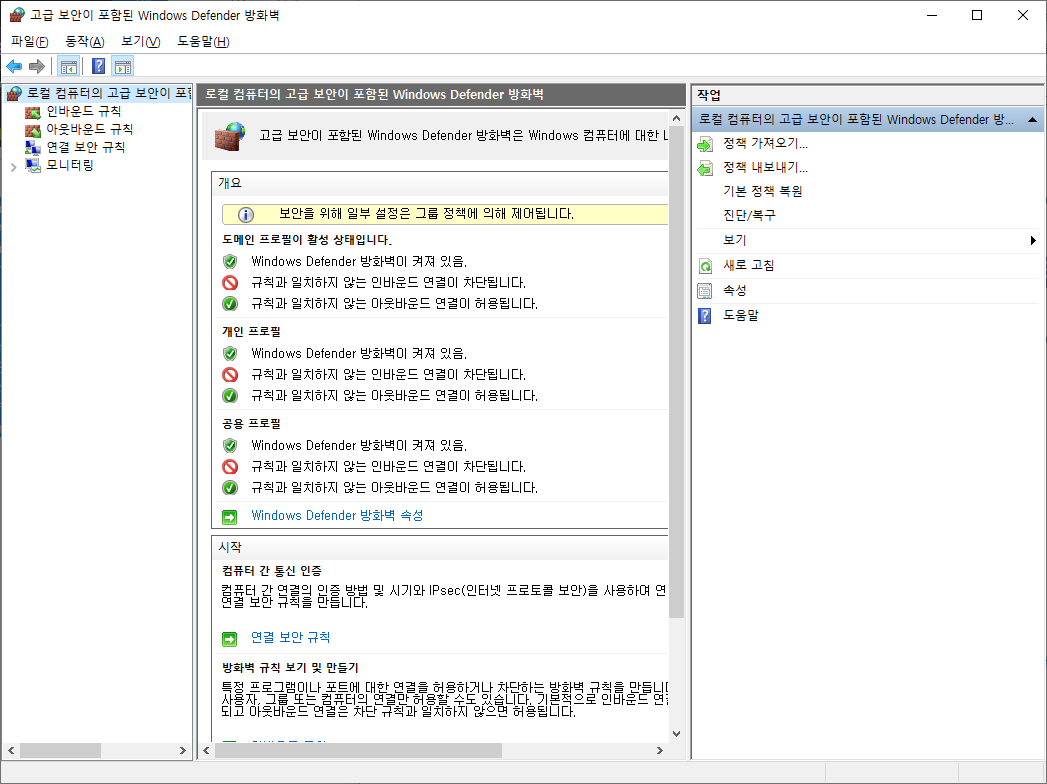Click the 아웃바운드 규칙 icon in the tree
This screenshot has width=1047, height=784.
(33, 130)
